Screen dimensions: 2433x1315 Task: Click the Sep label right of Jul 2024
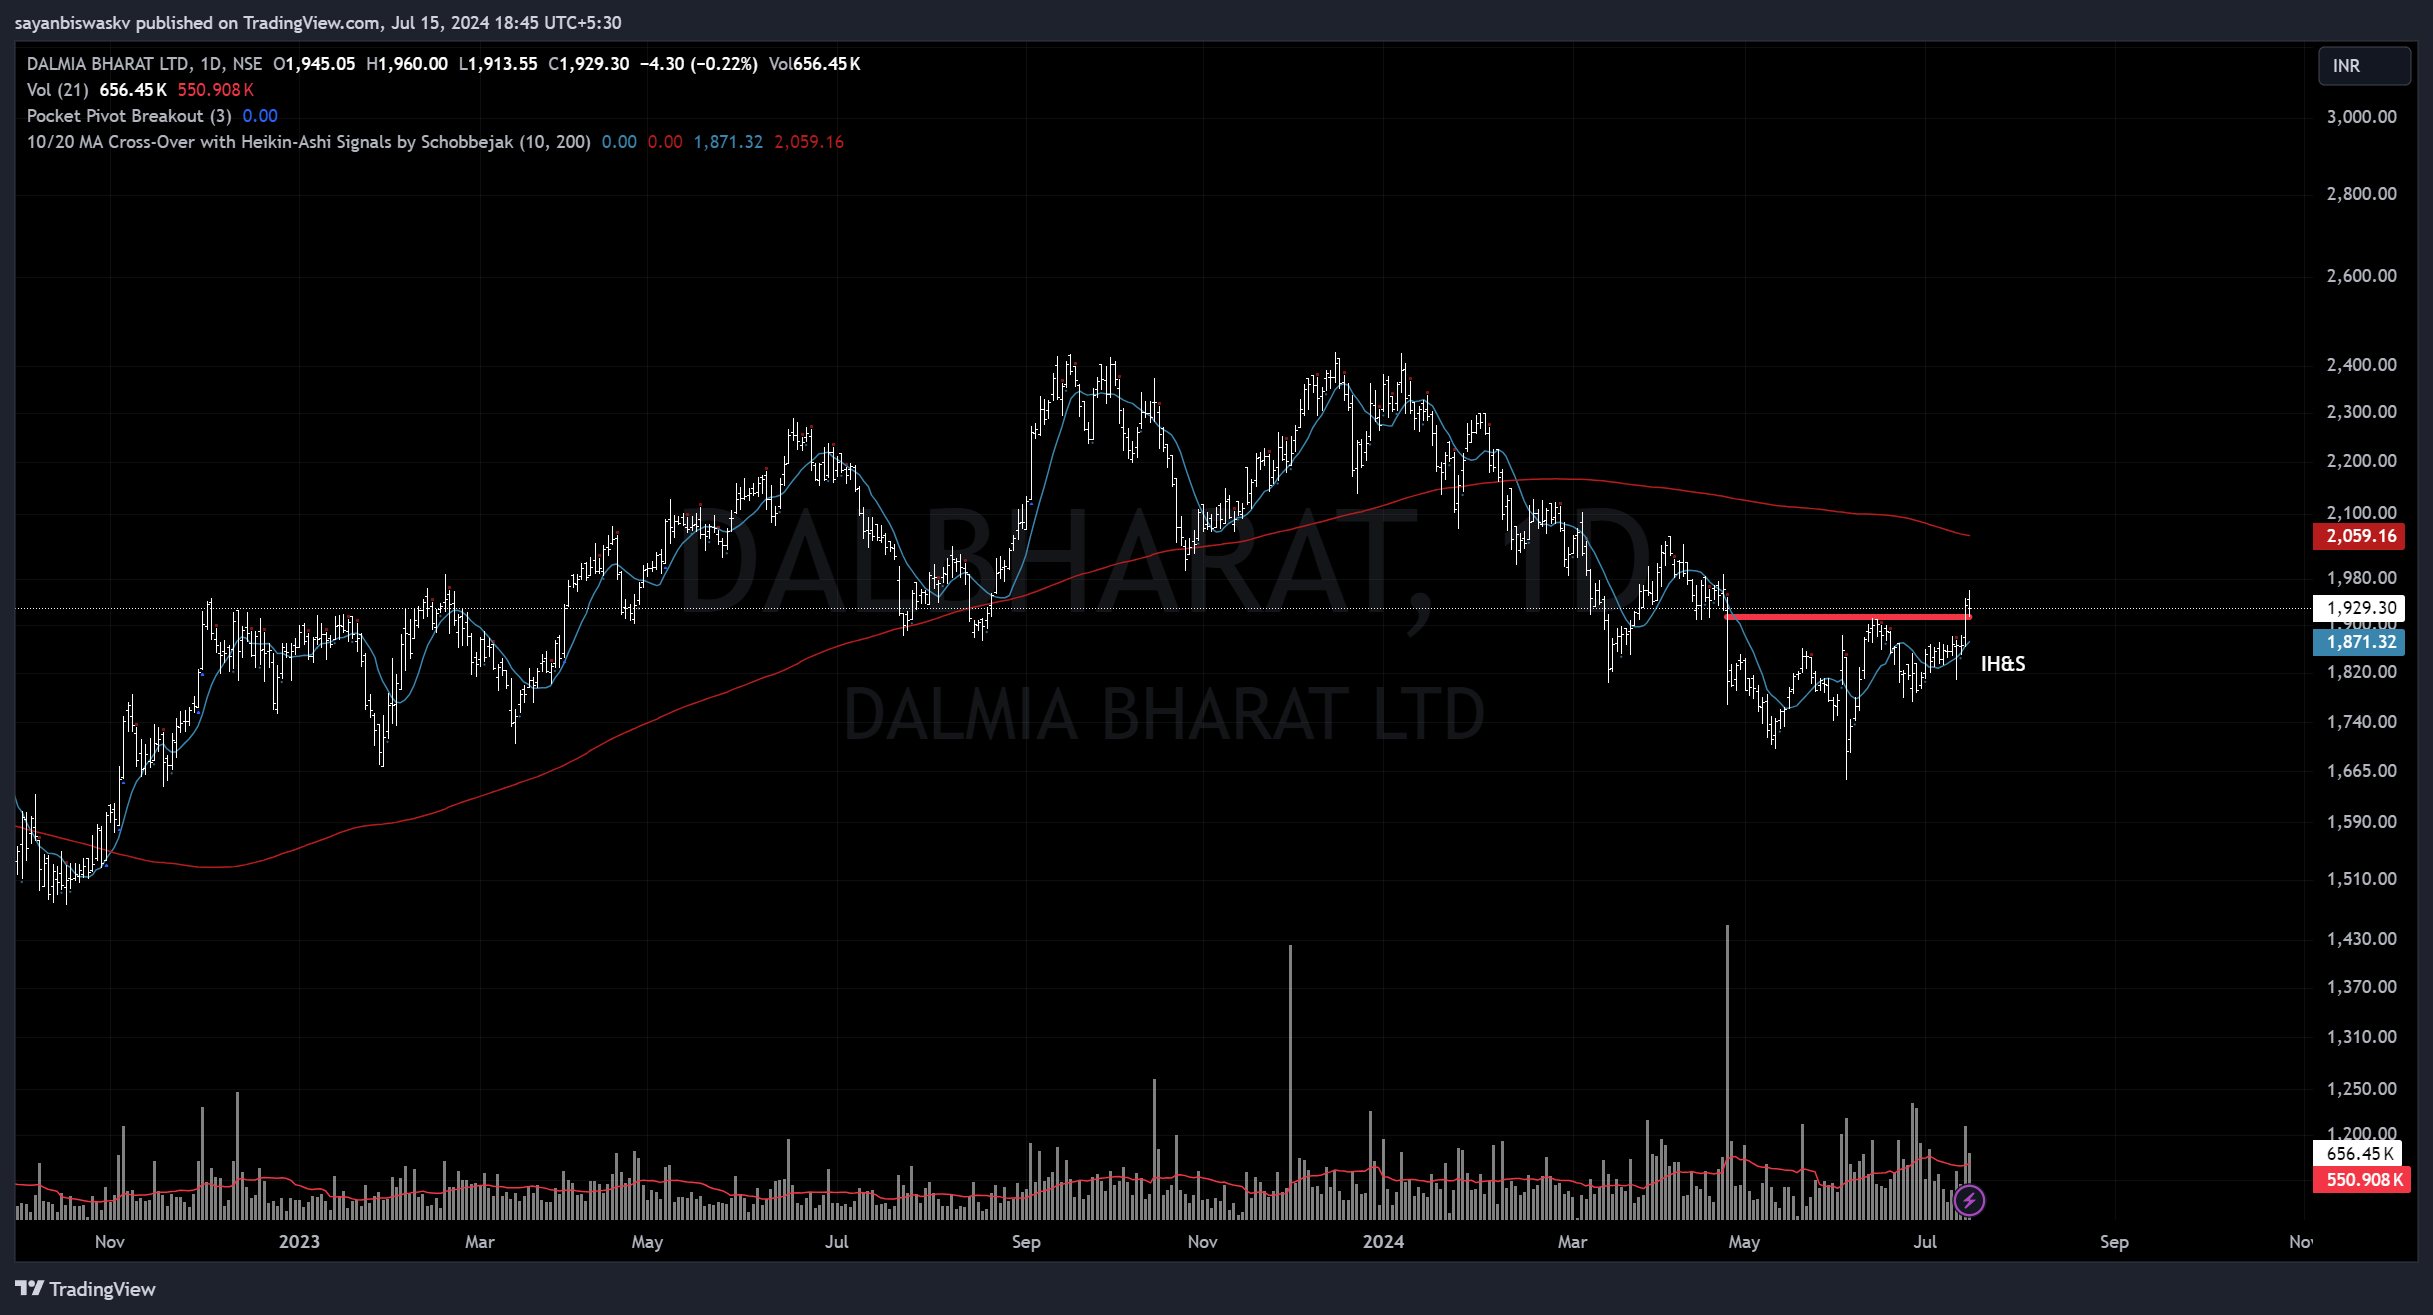point(2113,1242)
